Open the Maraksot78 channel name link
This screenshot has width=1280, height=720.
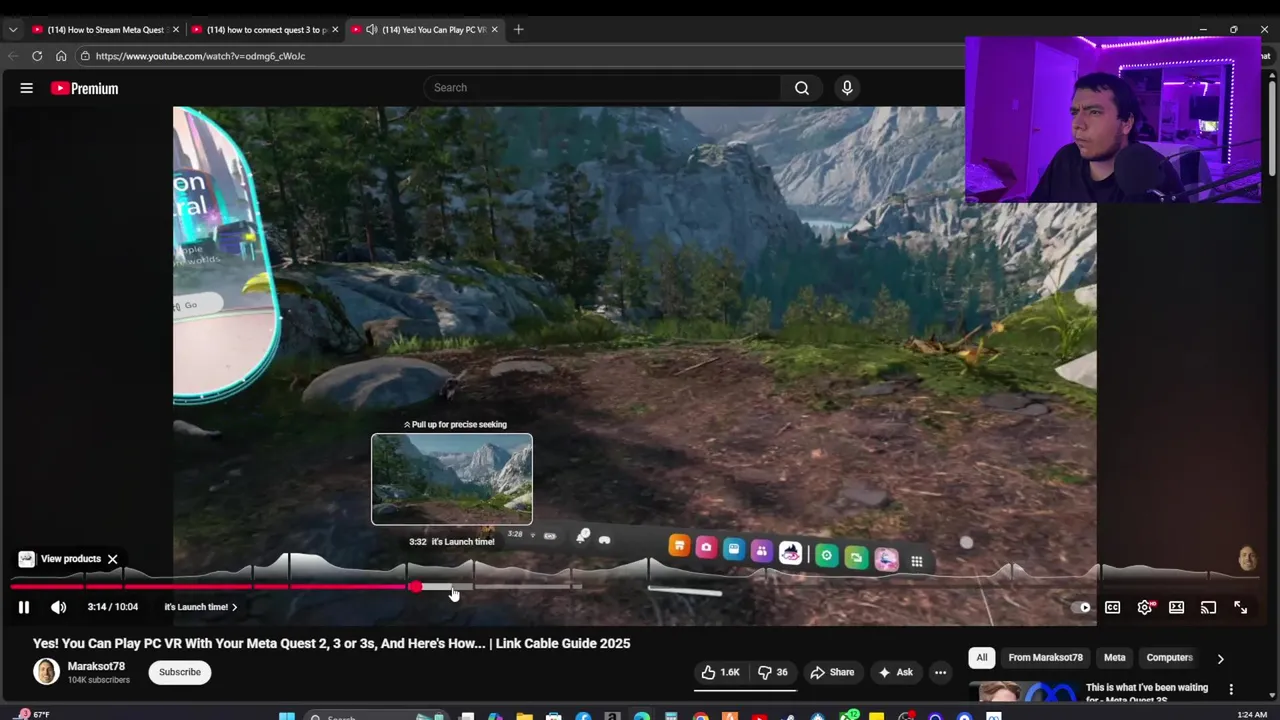[x=96, y=666]
